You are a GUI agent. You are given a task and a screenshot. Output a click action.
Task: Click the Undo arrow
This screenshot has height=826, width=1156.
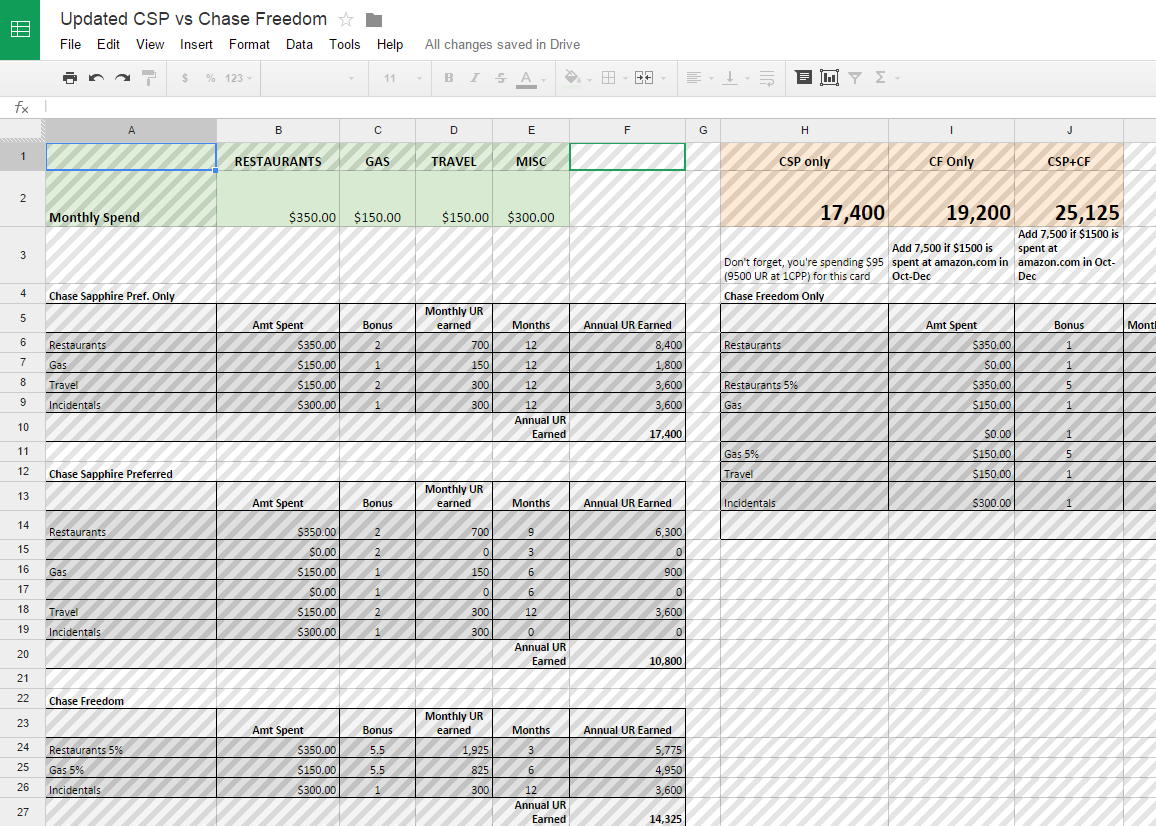pyautogui.click(x=96, y=77)
